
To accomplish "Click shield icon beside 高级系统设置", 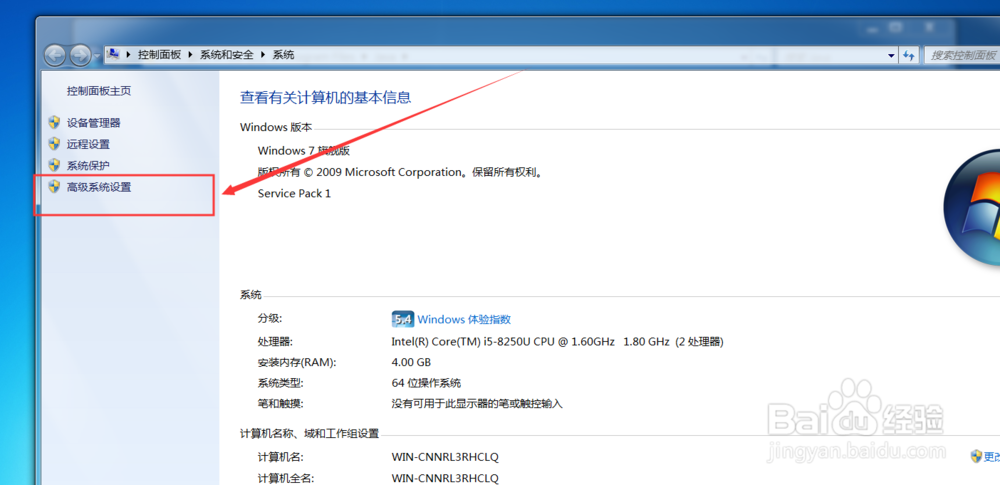I will (54, 188).
